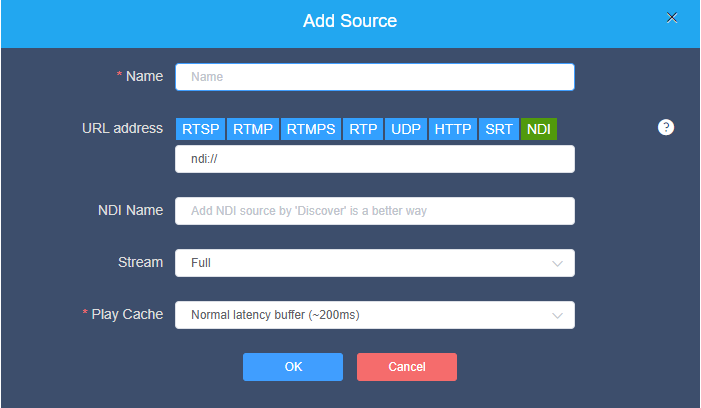Click the OK button
701x408 pixels.
(293, 367)
